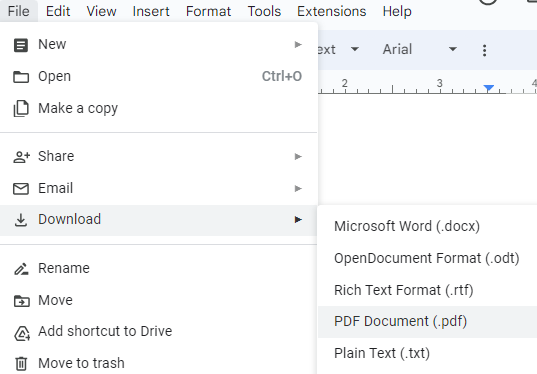Select the Share menu entry
This screenshot has height=374, width=537.
[x=159, y=157]
